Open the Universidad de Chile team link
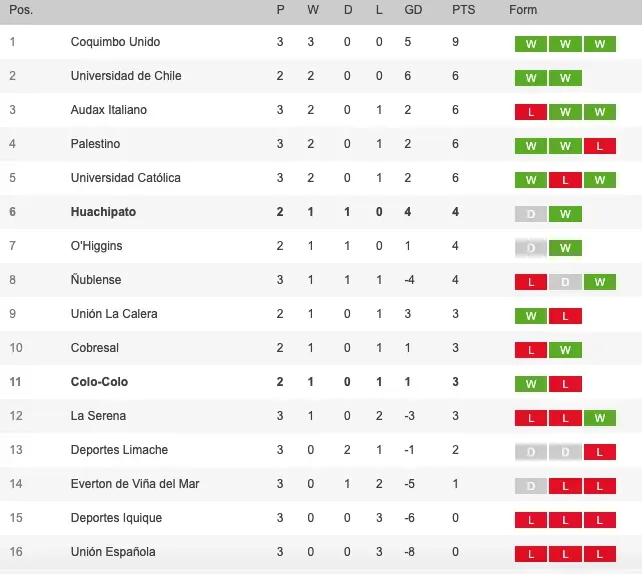 click(x=126, y=76)
